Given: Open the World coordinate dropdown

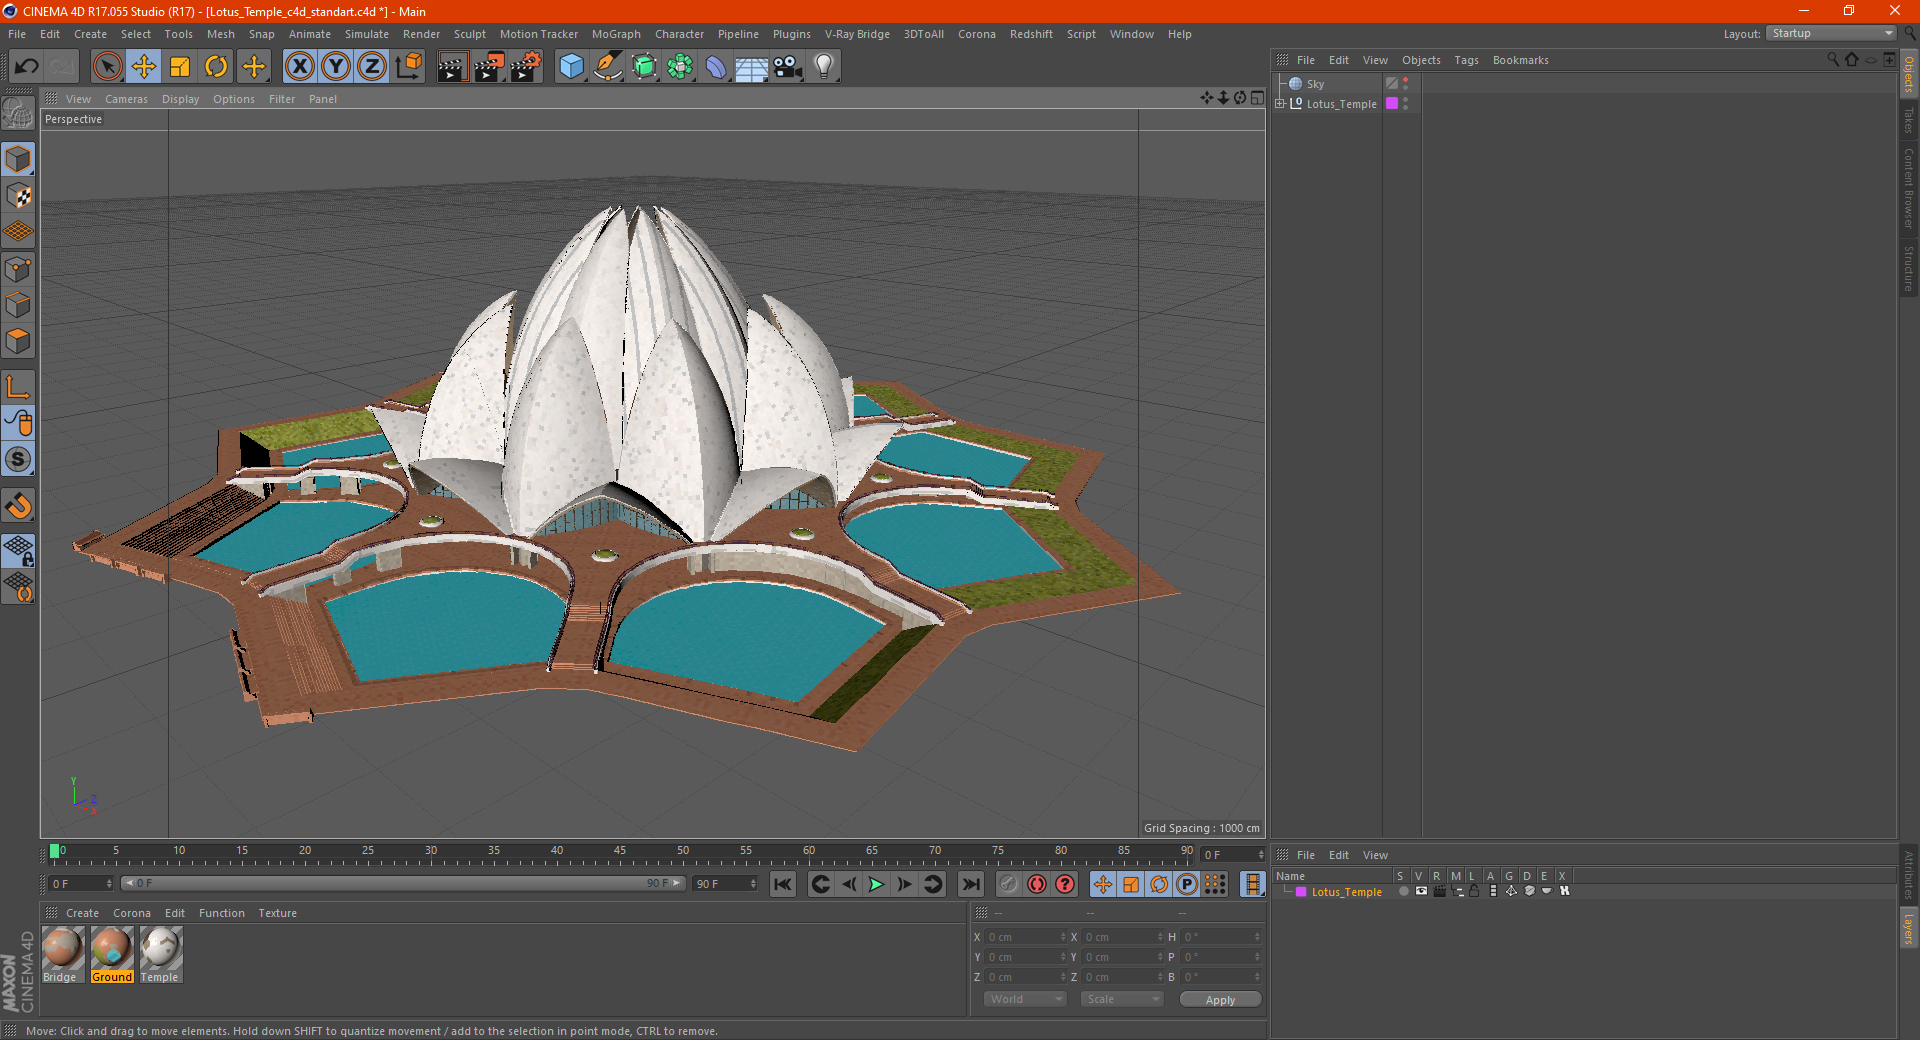Looking at the screenshot, I should tap(1025, 999).
